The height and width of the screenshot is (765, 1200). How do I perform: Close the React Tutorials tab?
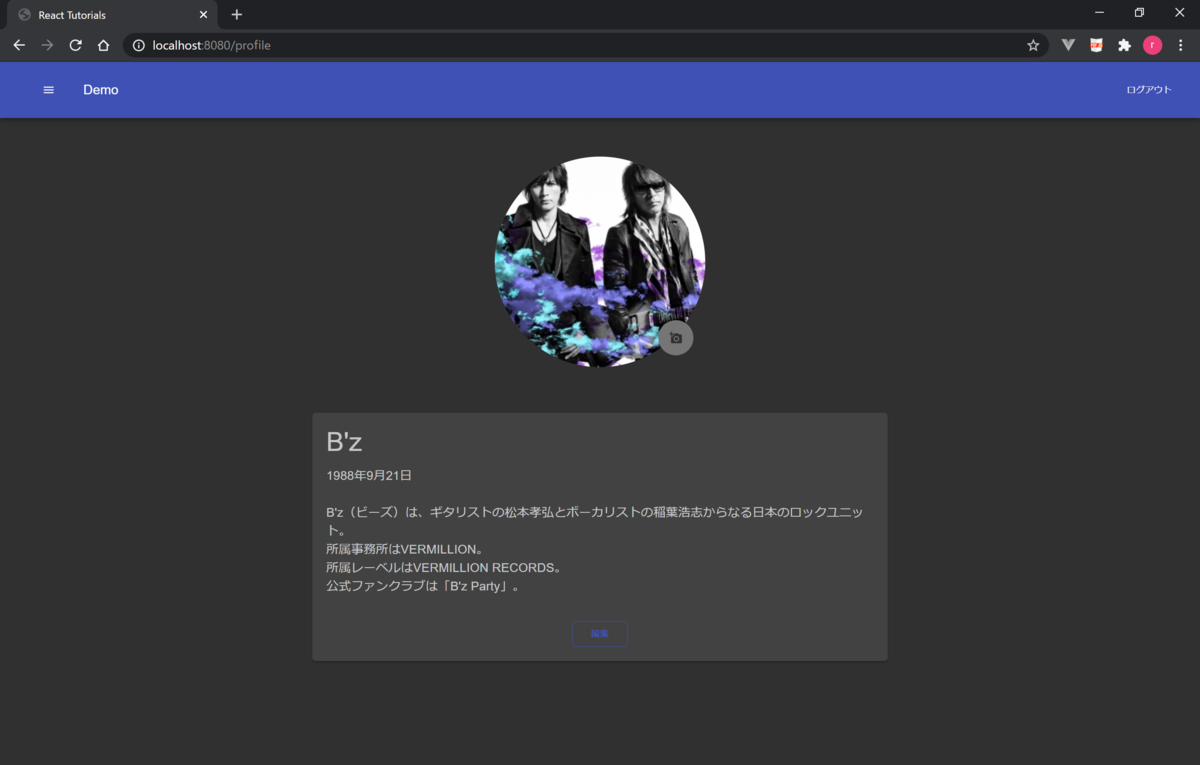tap(203, 15)
